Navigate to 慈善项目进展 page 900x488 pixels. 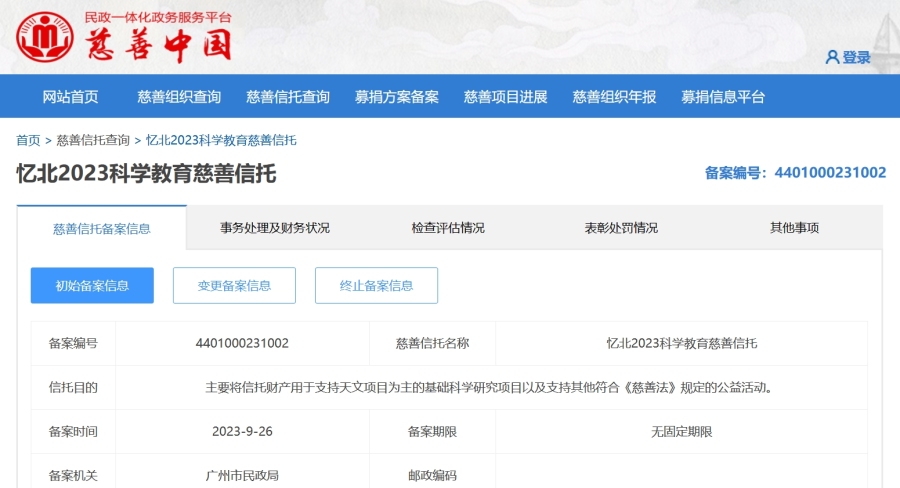pos(506,97)
